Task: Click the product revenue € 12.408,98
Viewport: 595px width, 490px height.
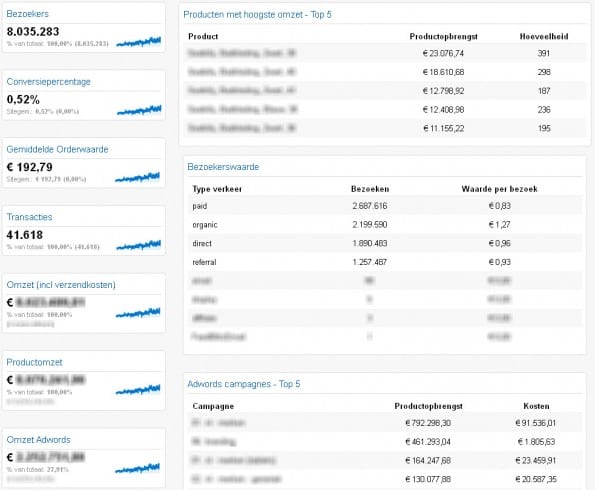Action: point(443,110)
